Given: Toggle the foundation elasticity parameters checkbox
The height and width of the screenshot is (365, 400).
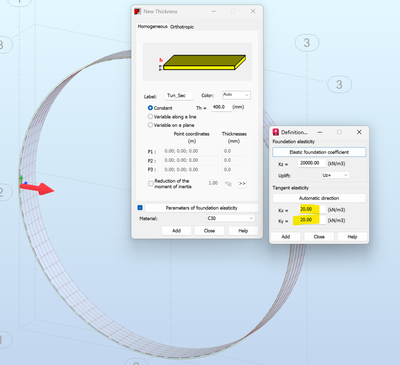Looking at the screenshot, I should coord(140,208).
